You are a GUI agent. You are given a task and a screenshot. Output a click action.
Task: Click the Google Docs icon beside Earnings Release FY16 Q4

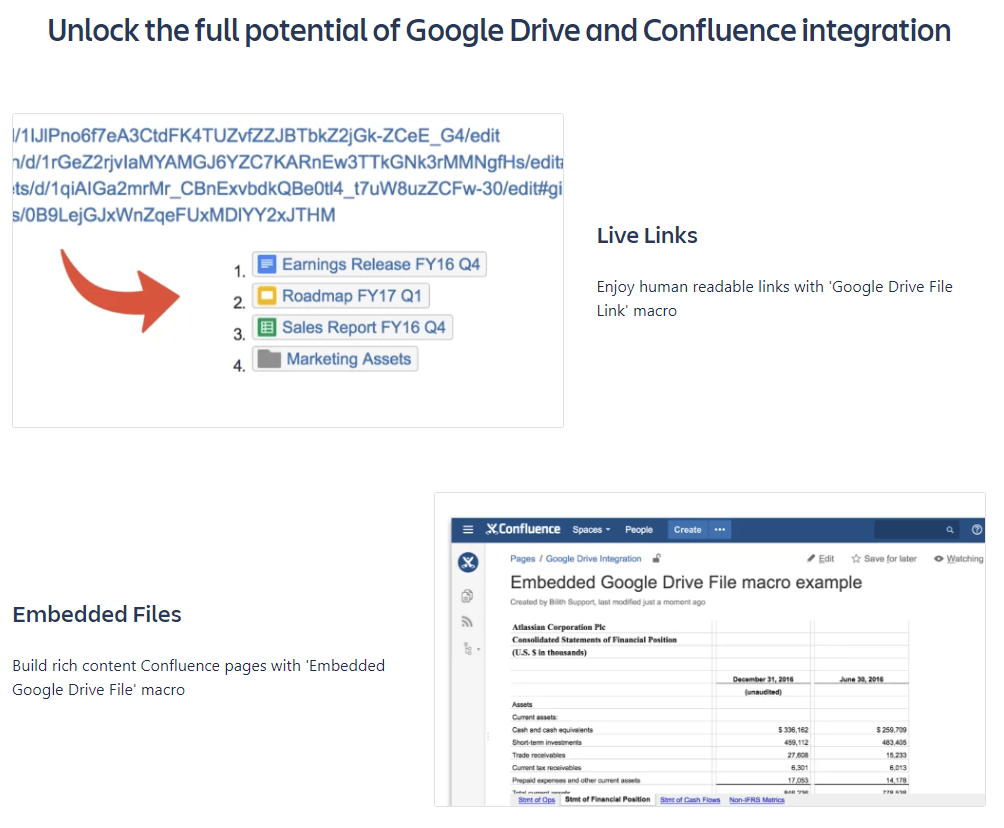click(x=268, y=263)
